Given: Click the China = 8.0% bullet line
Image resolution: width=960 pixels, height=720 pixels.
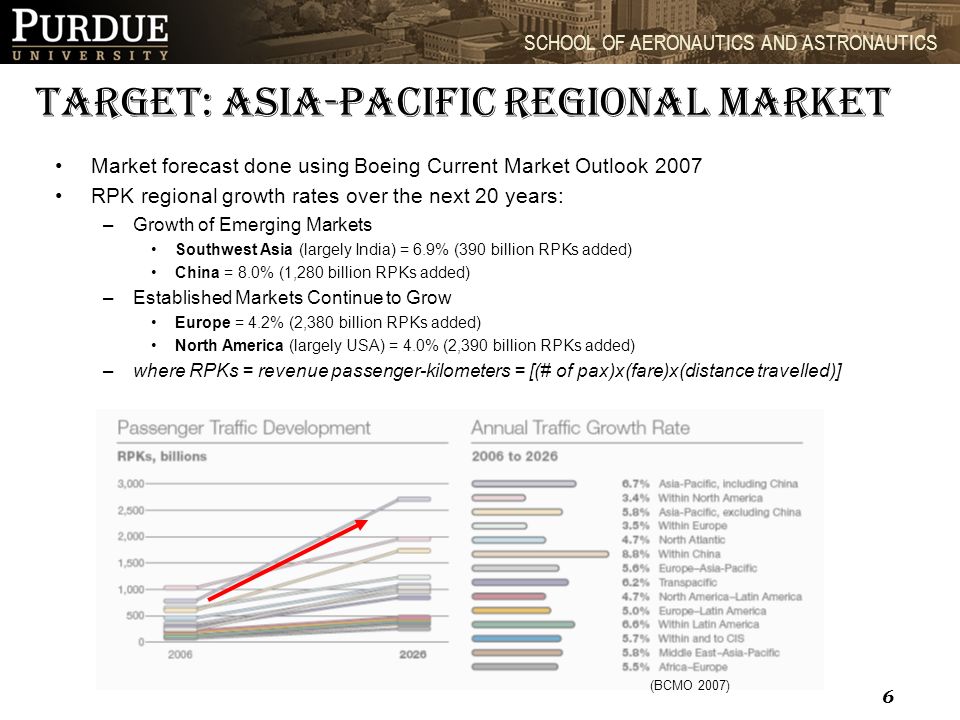Looking at the screenshot, I should pos(323,272).
